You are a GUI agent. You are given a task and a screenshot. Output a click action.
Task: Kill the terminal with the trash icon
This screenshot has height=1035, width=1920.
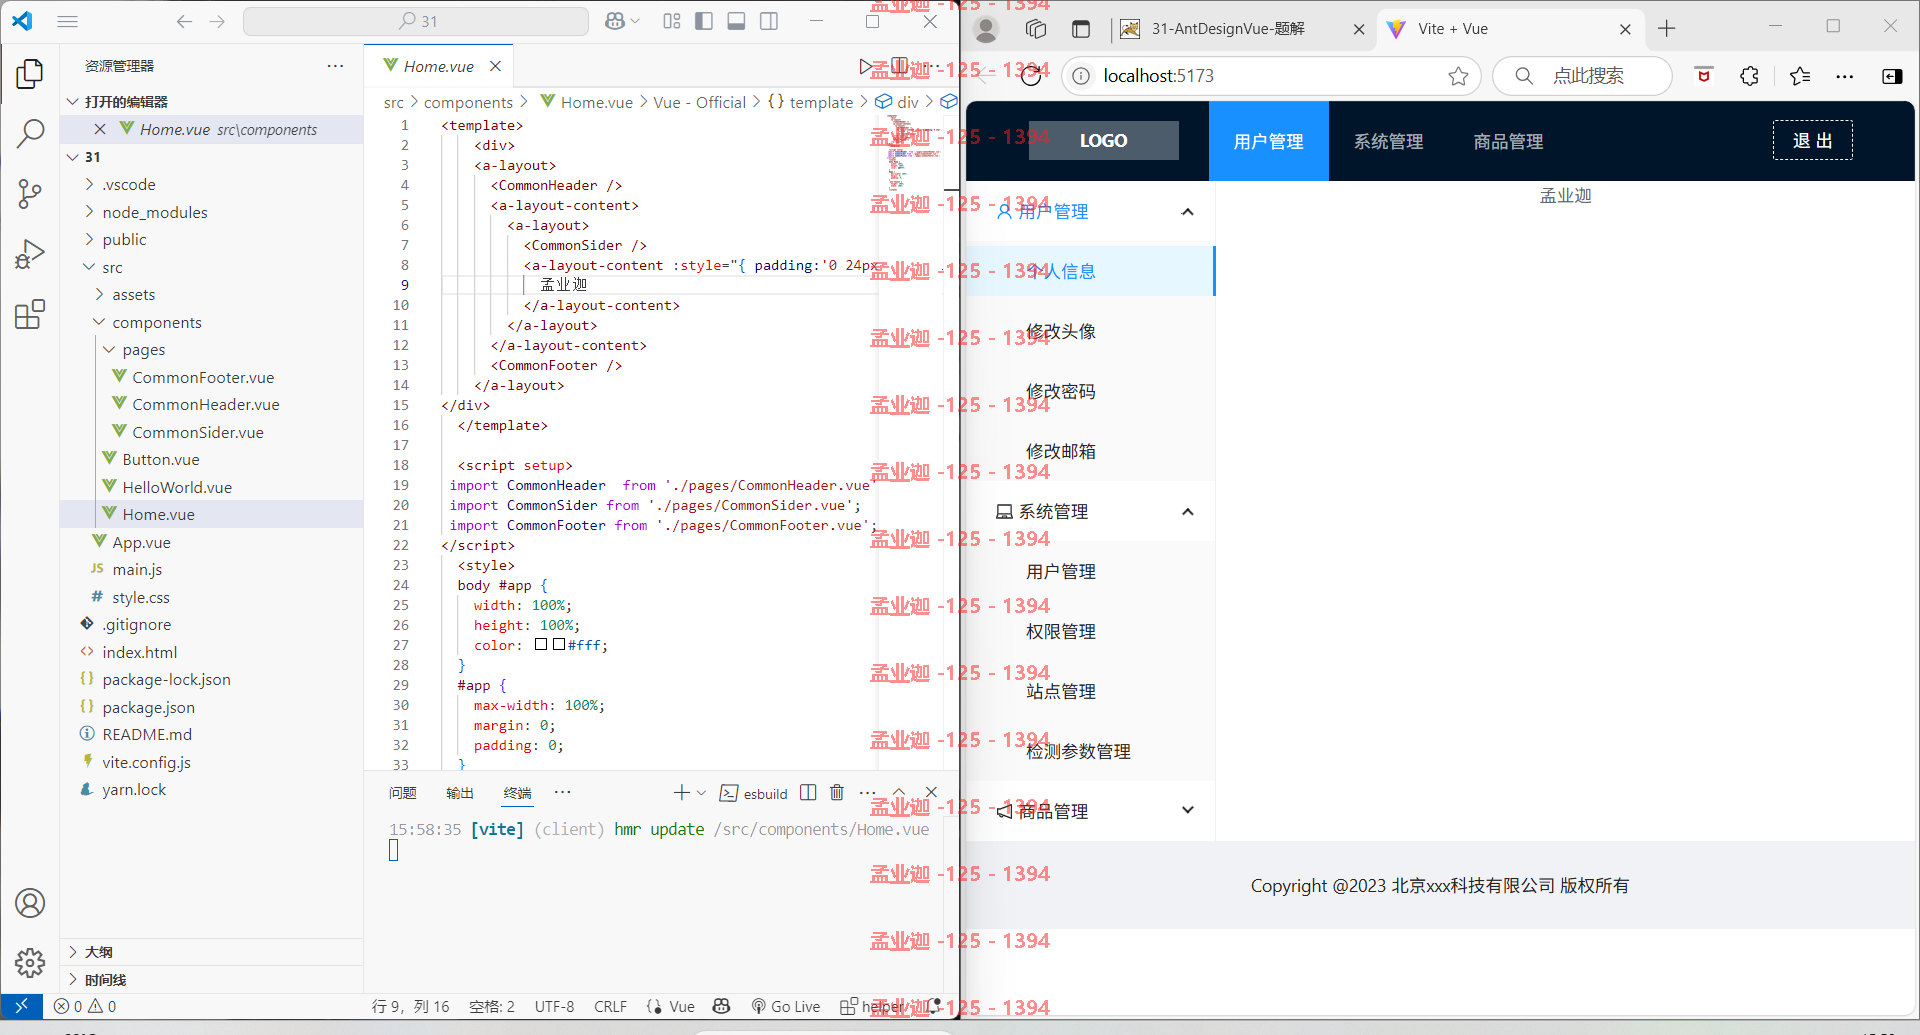click(837, 793)
